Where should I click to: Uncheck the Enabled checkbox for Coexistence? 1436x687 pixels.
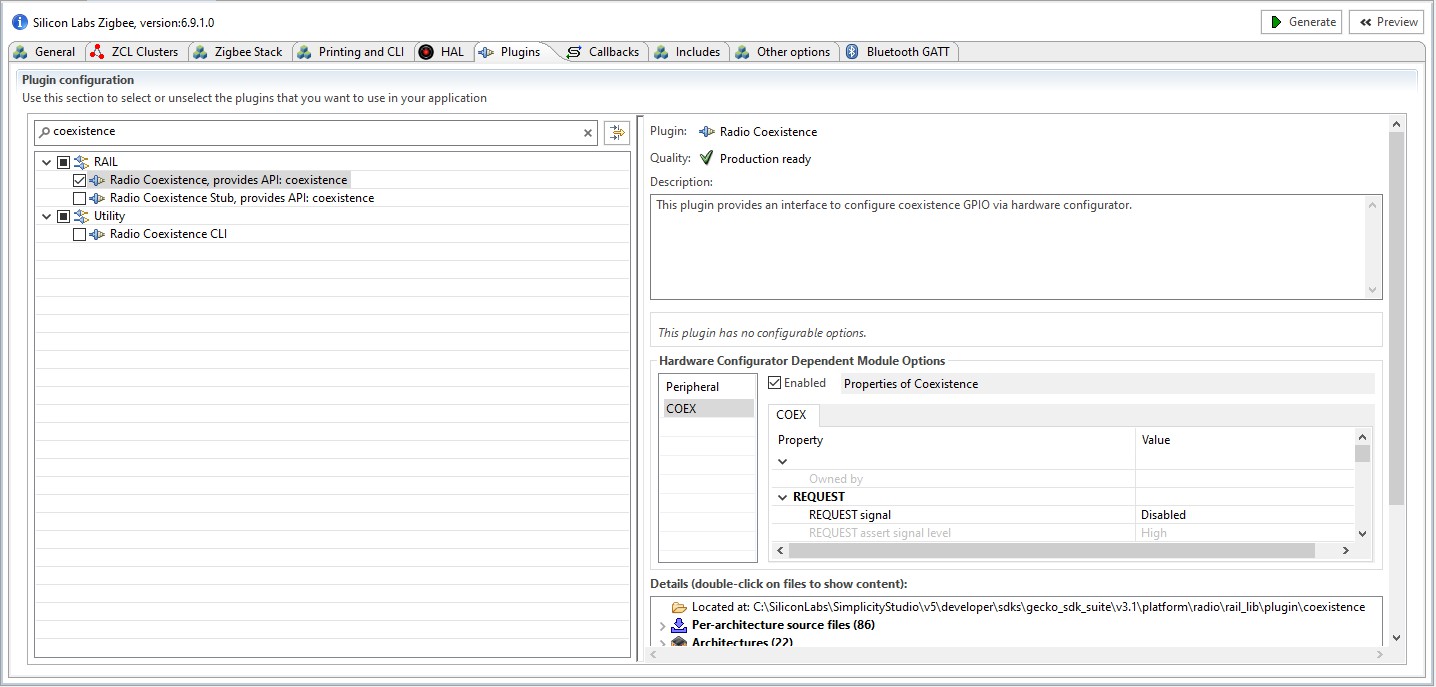[775, 383]
